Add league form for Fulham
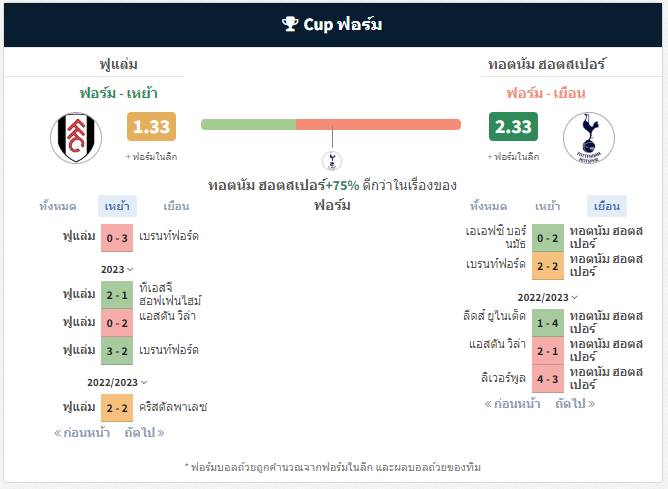 pos(151,157)
